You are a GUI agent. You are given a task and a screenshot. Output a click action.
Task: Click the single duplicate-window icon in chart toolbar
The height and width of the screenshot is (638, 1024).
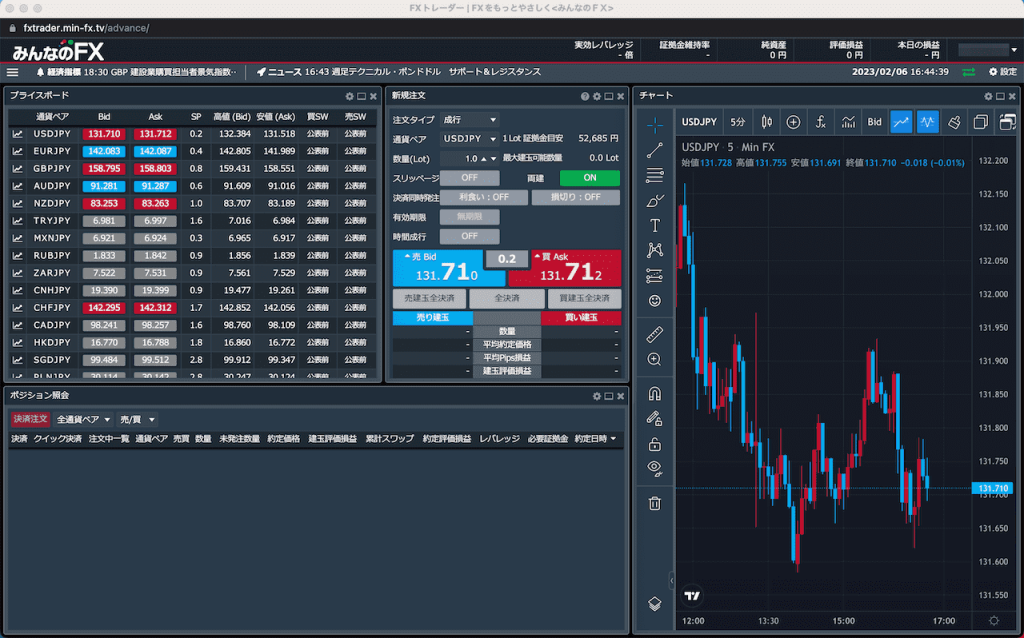click(980, 122)
